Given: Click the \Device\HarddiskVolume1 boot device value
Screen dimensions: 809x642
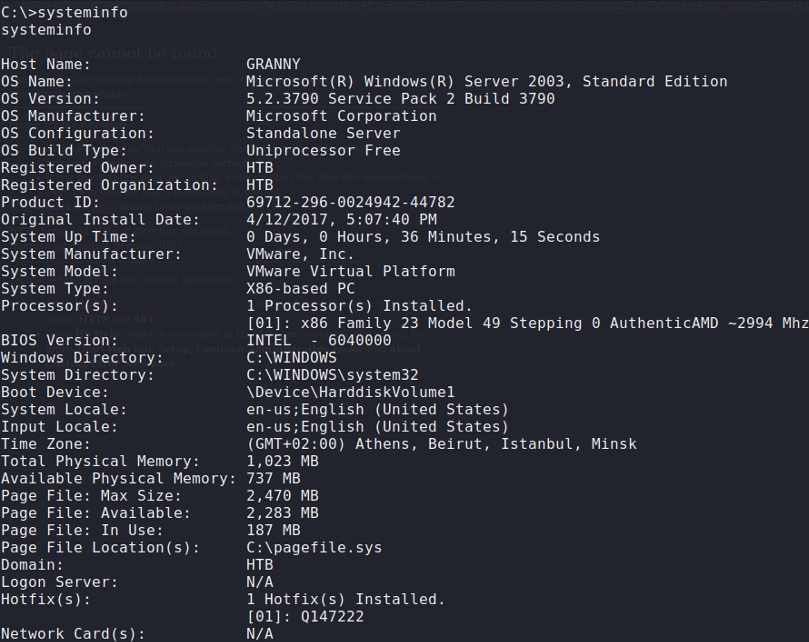Looking at the screenshot, I should point(350,392).
